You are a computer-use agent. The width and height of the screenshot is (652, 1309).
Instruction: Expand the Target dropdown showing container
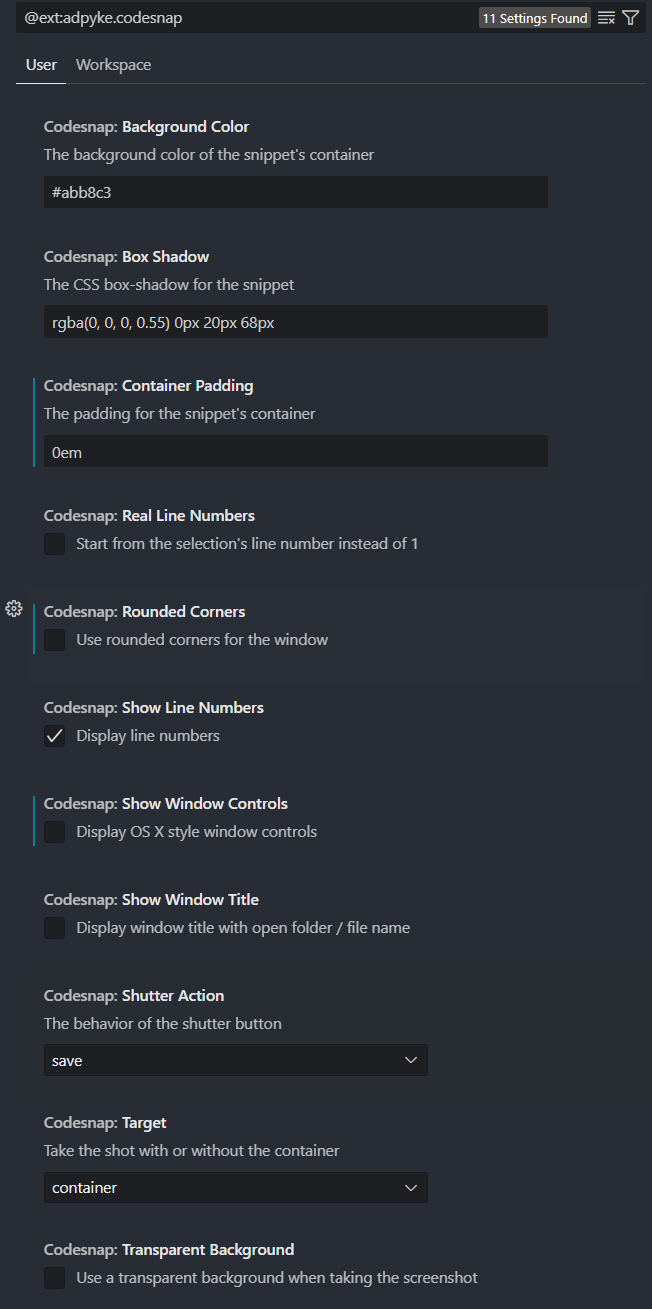pos(236,1188)
